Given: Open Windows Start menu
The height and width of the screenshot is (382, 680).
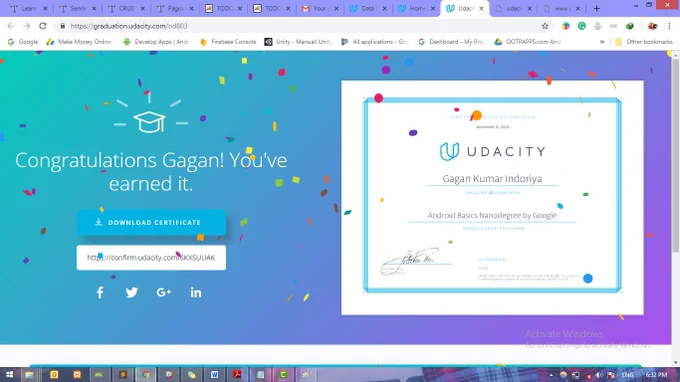Looking at the screenshot, I should 9,375.
